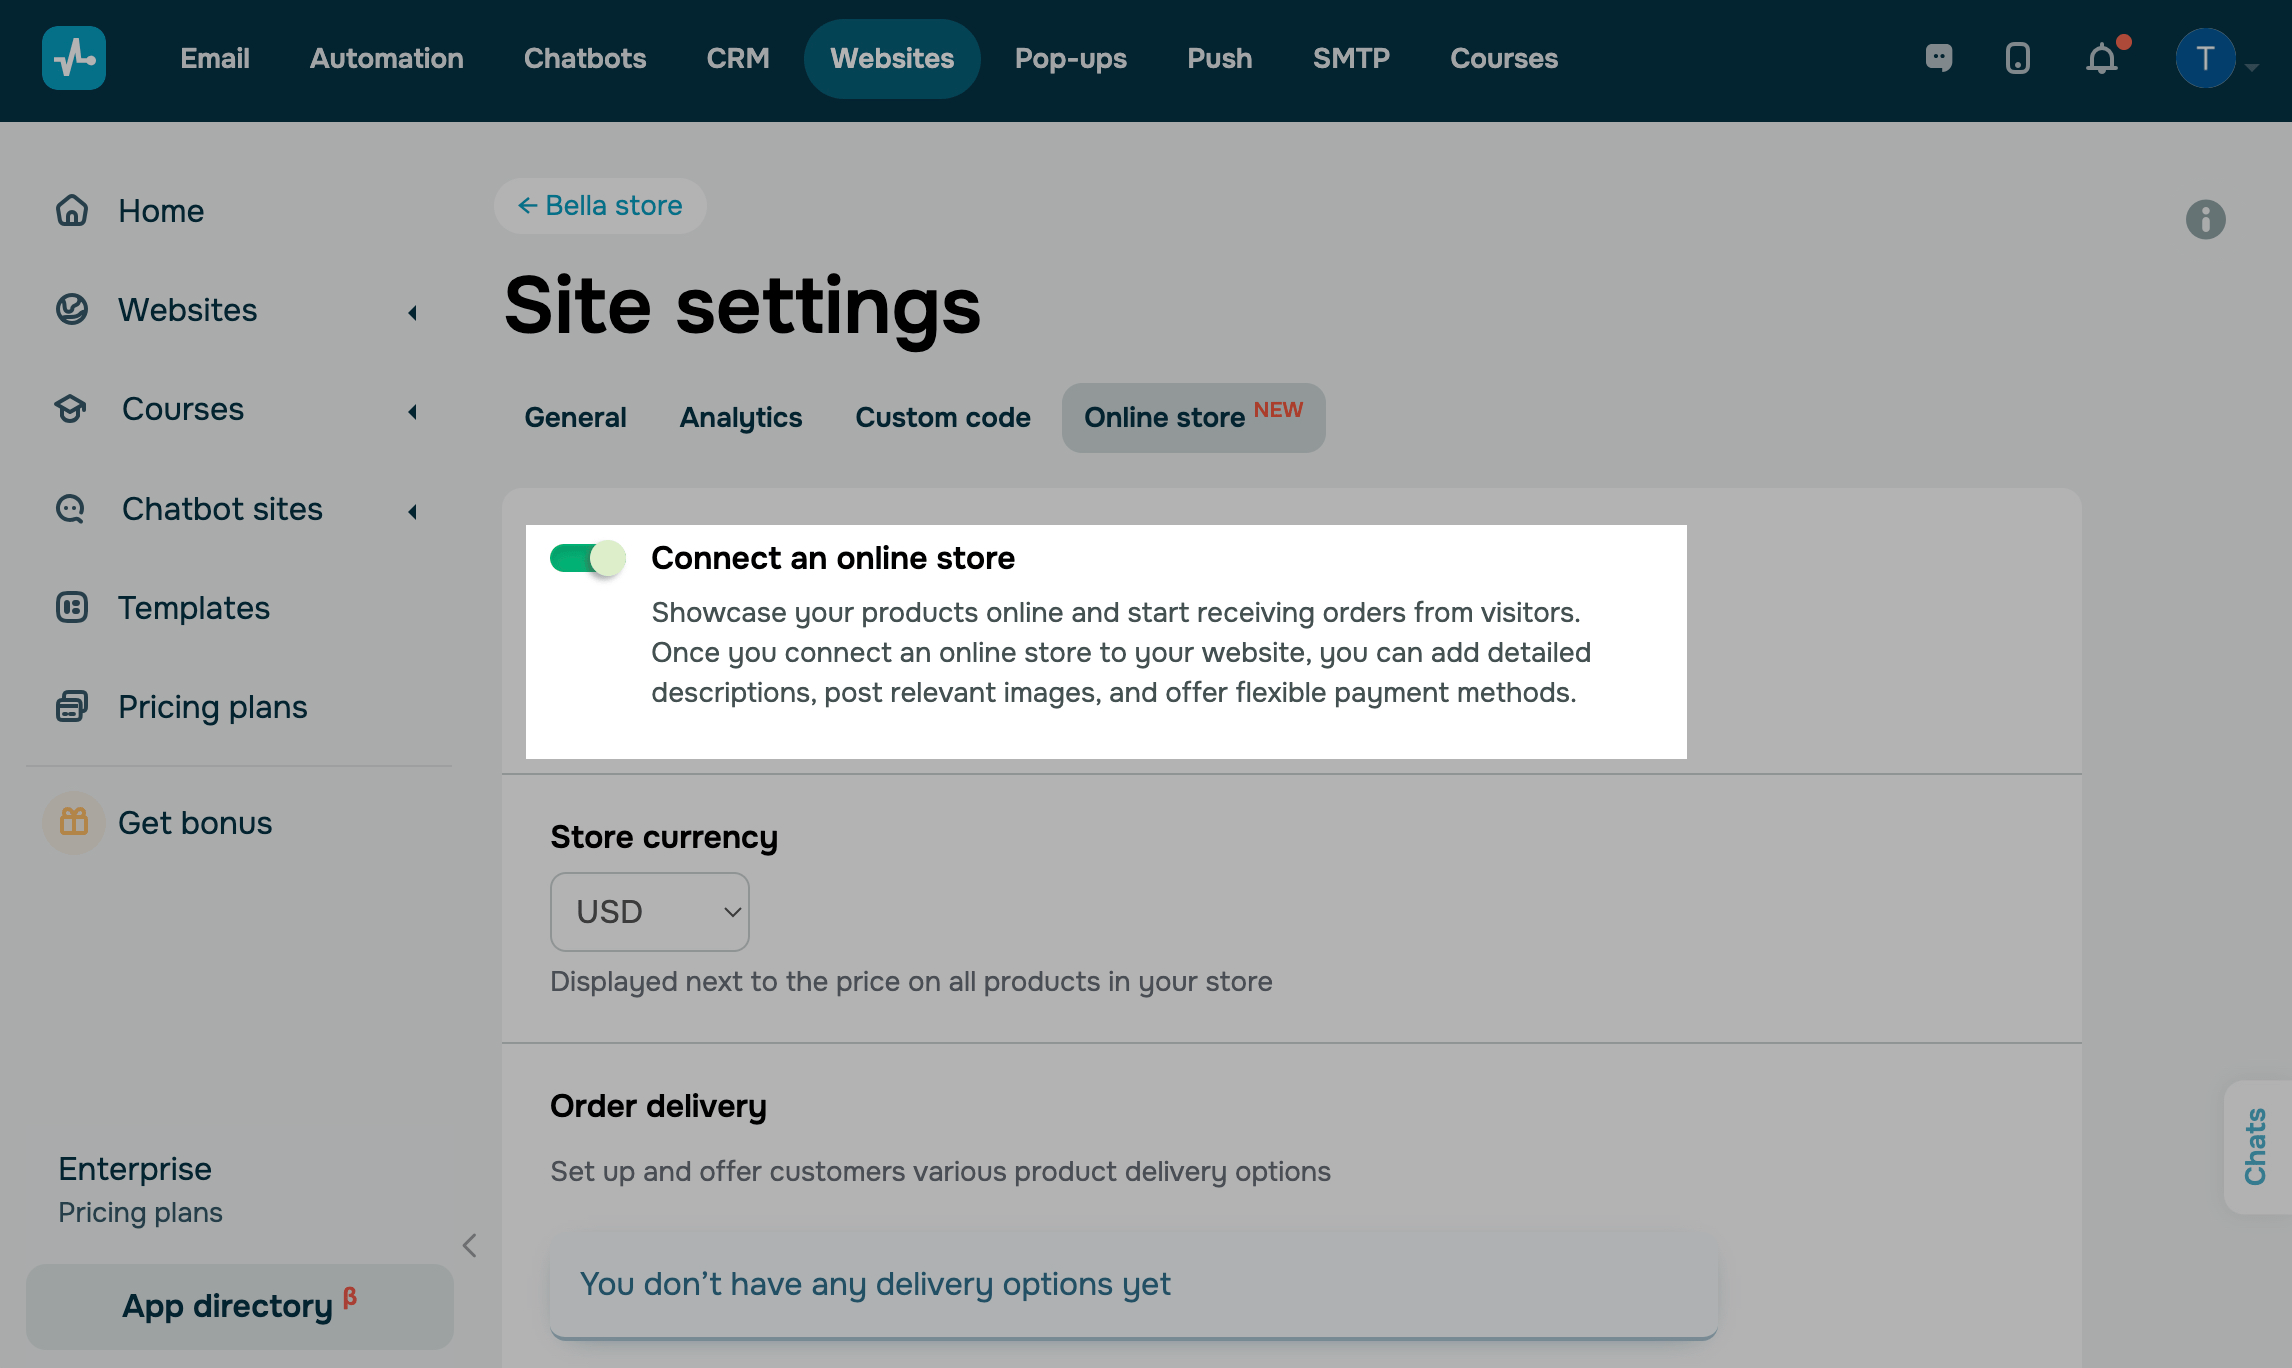
Task: Open the USD store currency dropdown
Action: [650, 912]
